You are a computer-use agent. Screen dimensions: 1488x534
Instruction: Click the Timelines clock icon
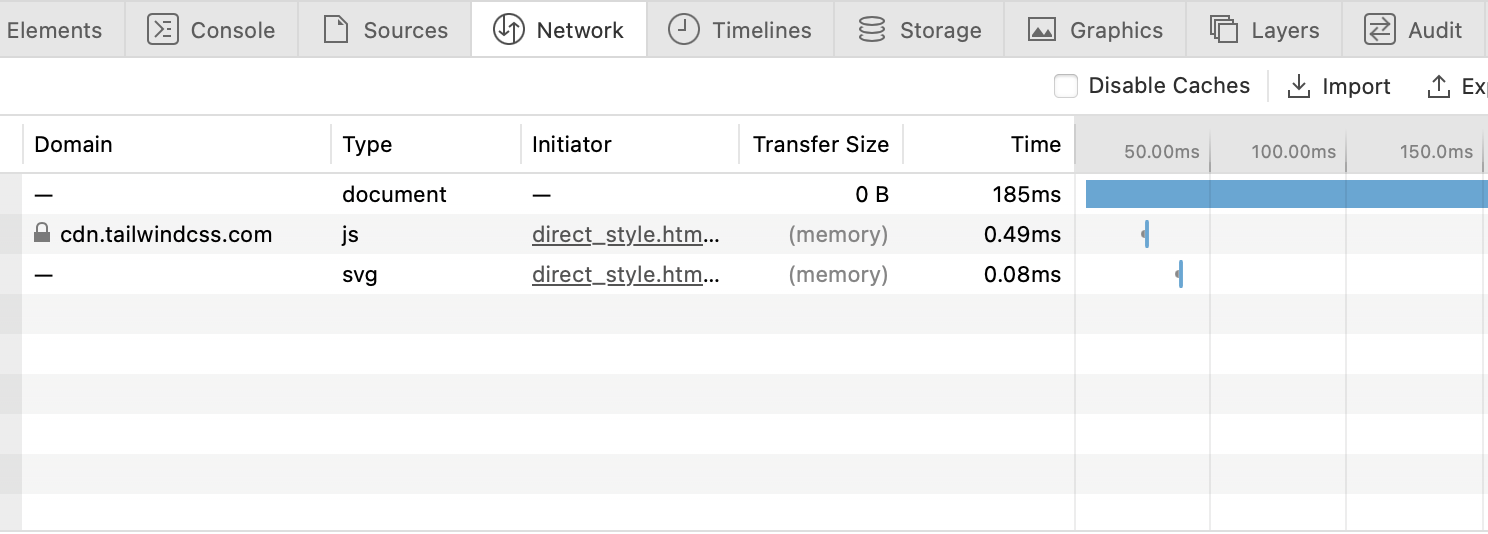coord(684,30)
